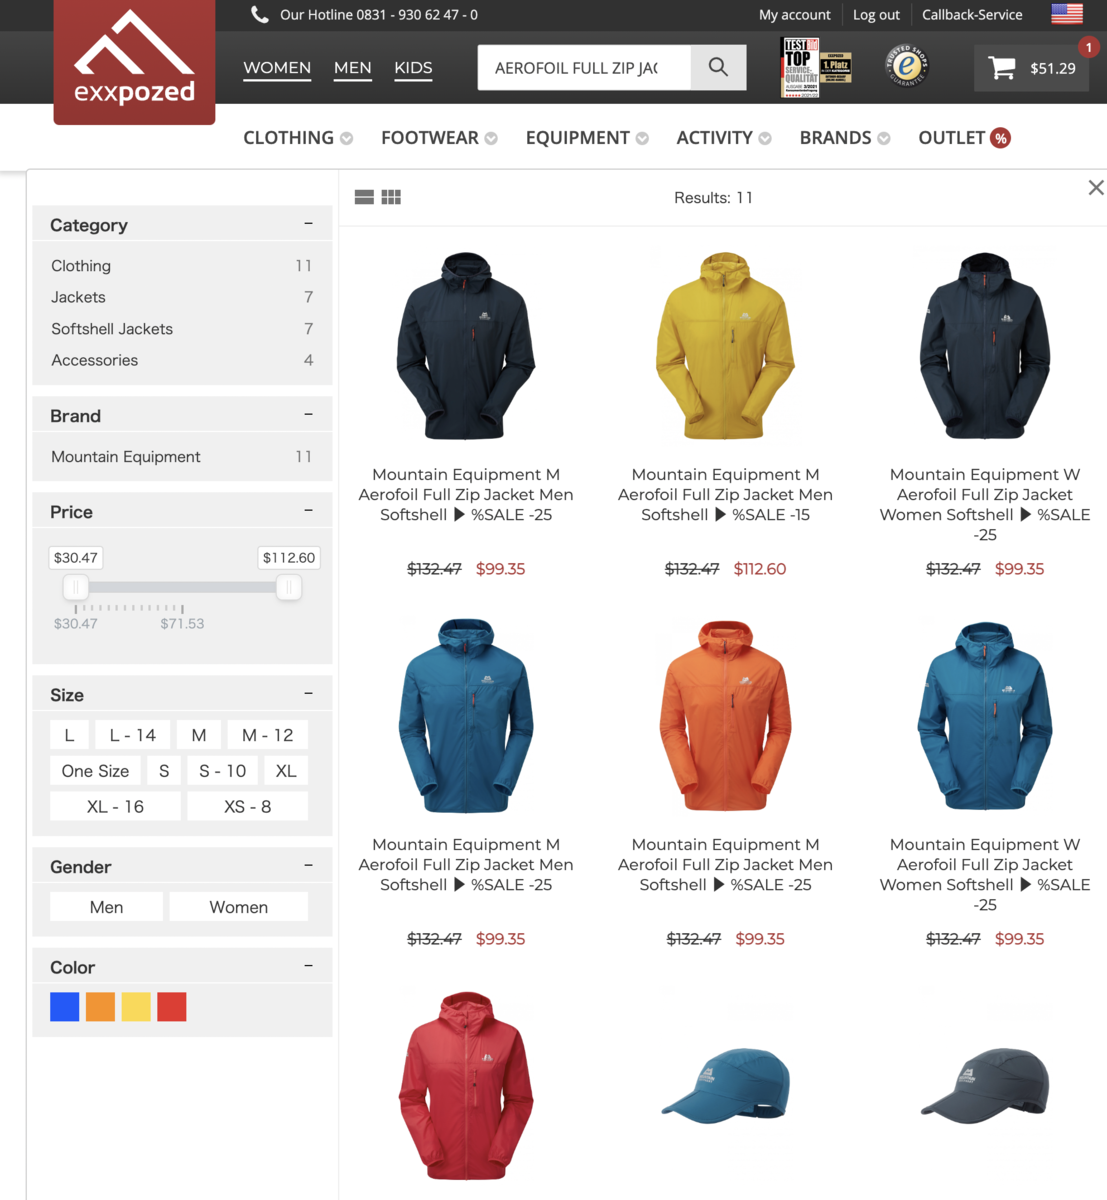1107x1200 pixels.
Task: Click the search magnifier icon
Action: point(718,67)
